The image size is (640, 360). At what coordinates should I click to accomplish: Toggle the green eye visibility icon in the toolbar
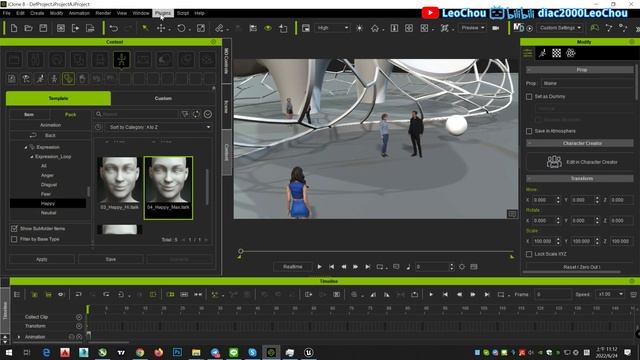point(268,28)
